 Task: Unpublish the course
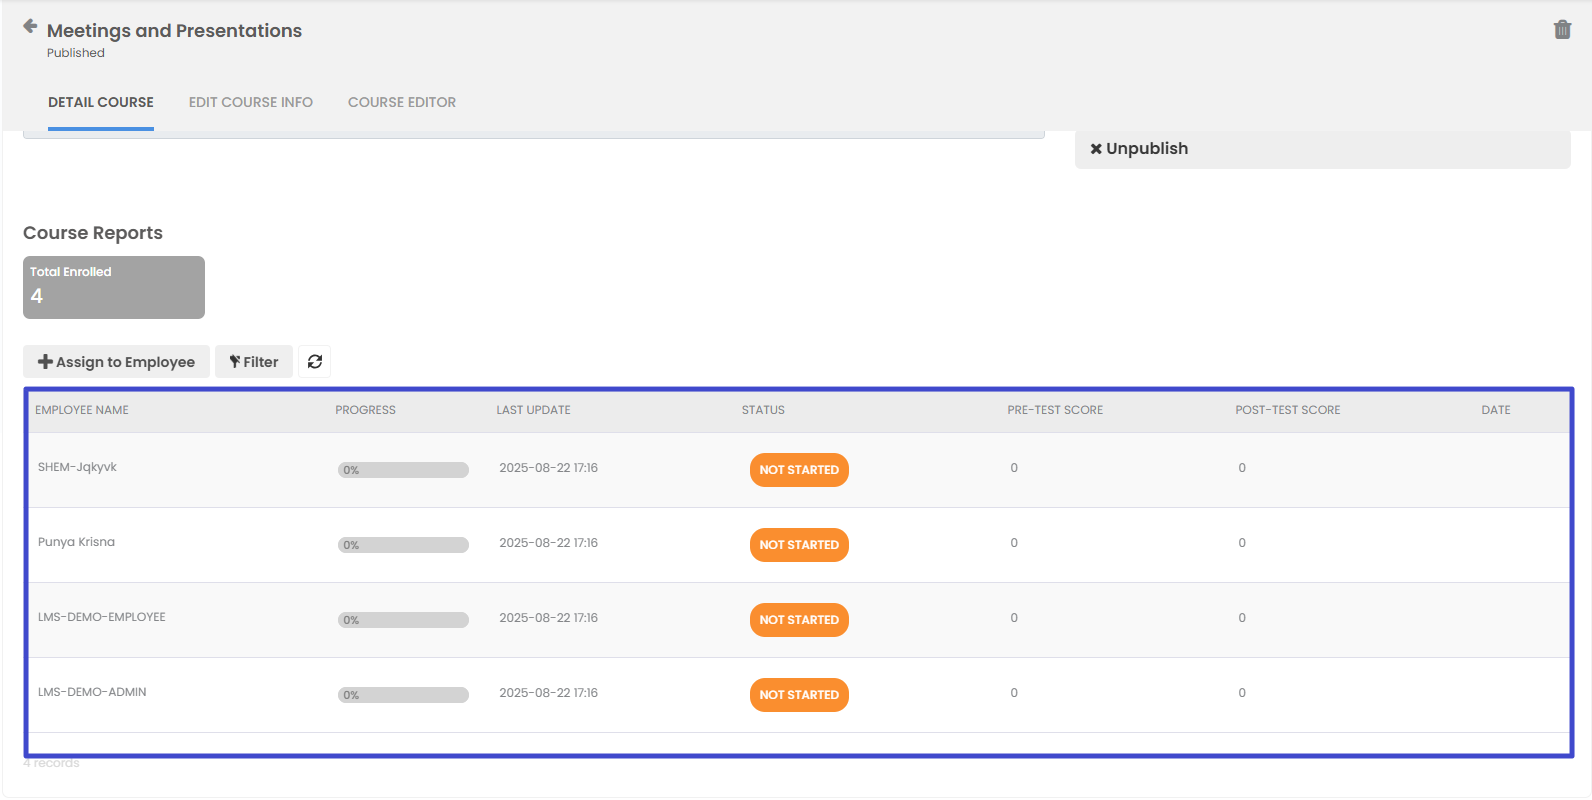pyautogui.click(x=1139, y=149)
